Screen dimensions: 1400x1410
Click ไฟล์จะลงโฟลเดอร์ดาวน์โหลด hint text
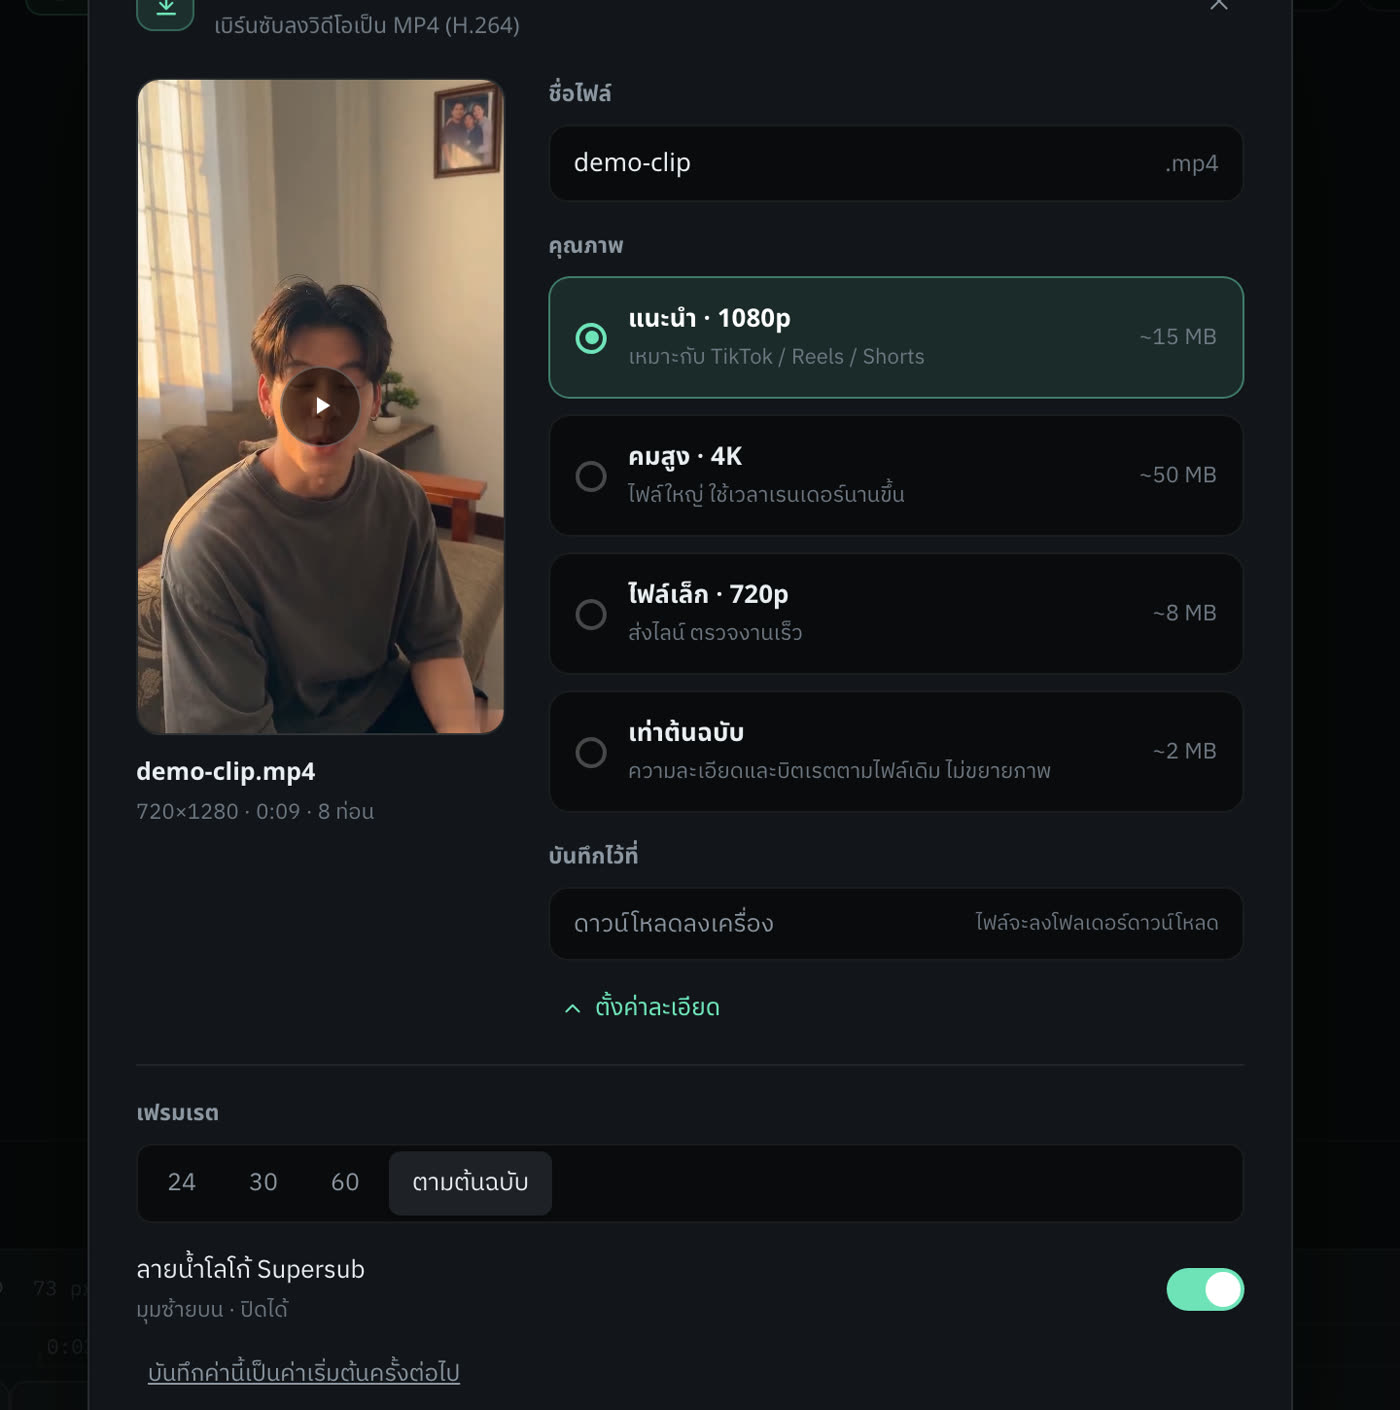(1097, 922)
